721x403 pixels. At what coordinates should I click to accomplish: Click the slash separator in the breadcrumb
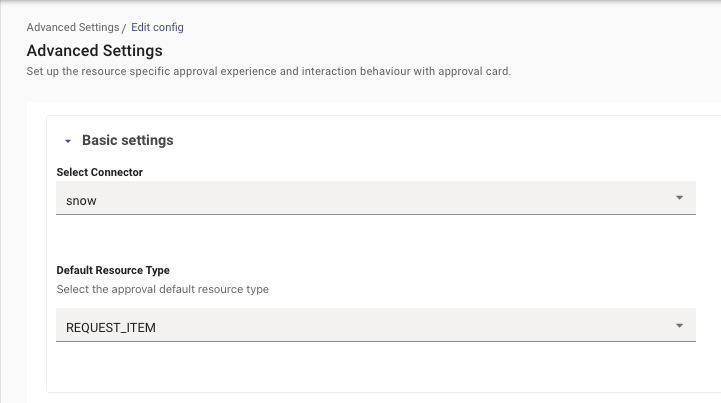[x=124, y=28]
